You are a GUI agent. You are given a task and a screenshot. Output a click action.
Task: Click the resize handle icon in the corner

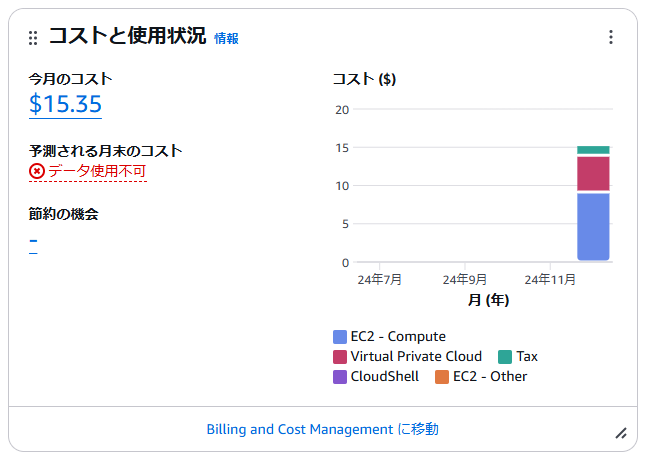621,433
